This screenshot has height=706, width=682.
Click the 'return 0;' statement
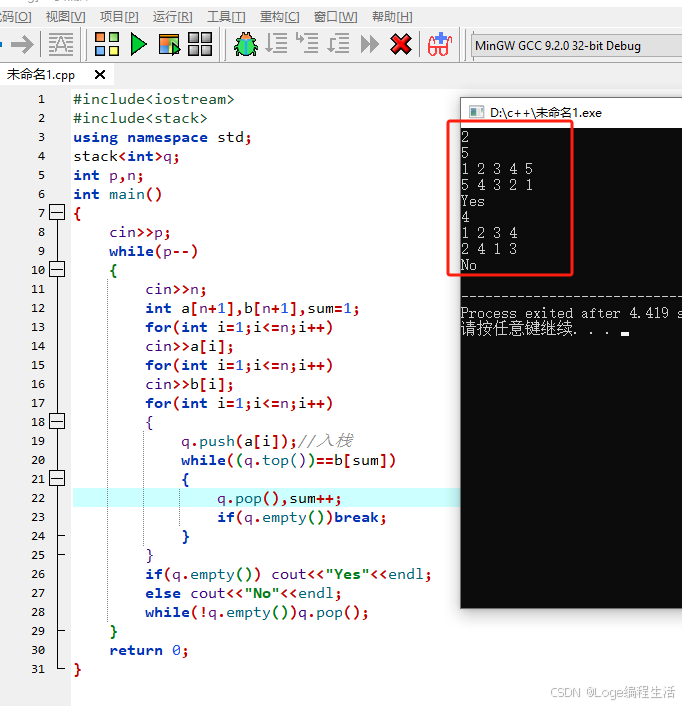pyautogui.click(x=149, y=650)
